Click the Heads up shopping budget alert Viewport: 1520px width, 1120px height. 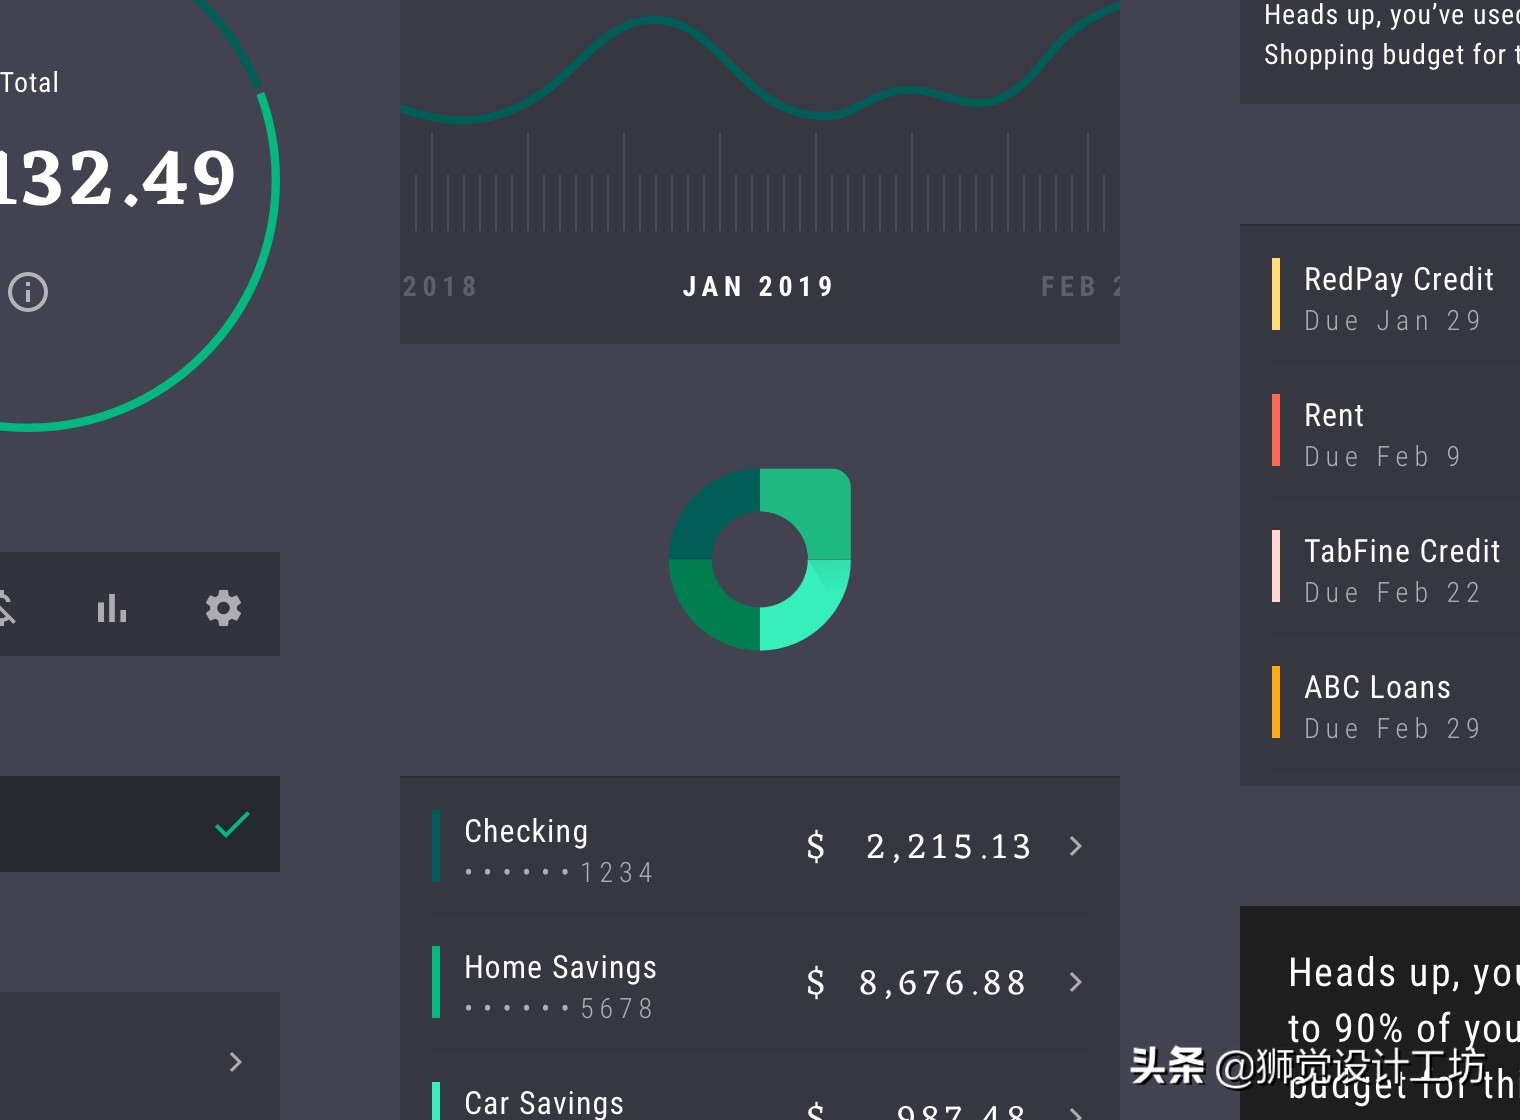pos(1380,35)
